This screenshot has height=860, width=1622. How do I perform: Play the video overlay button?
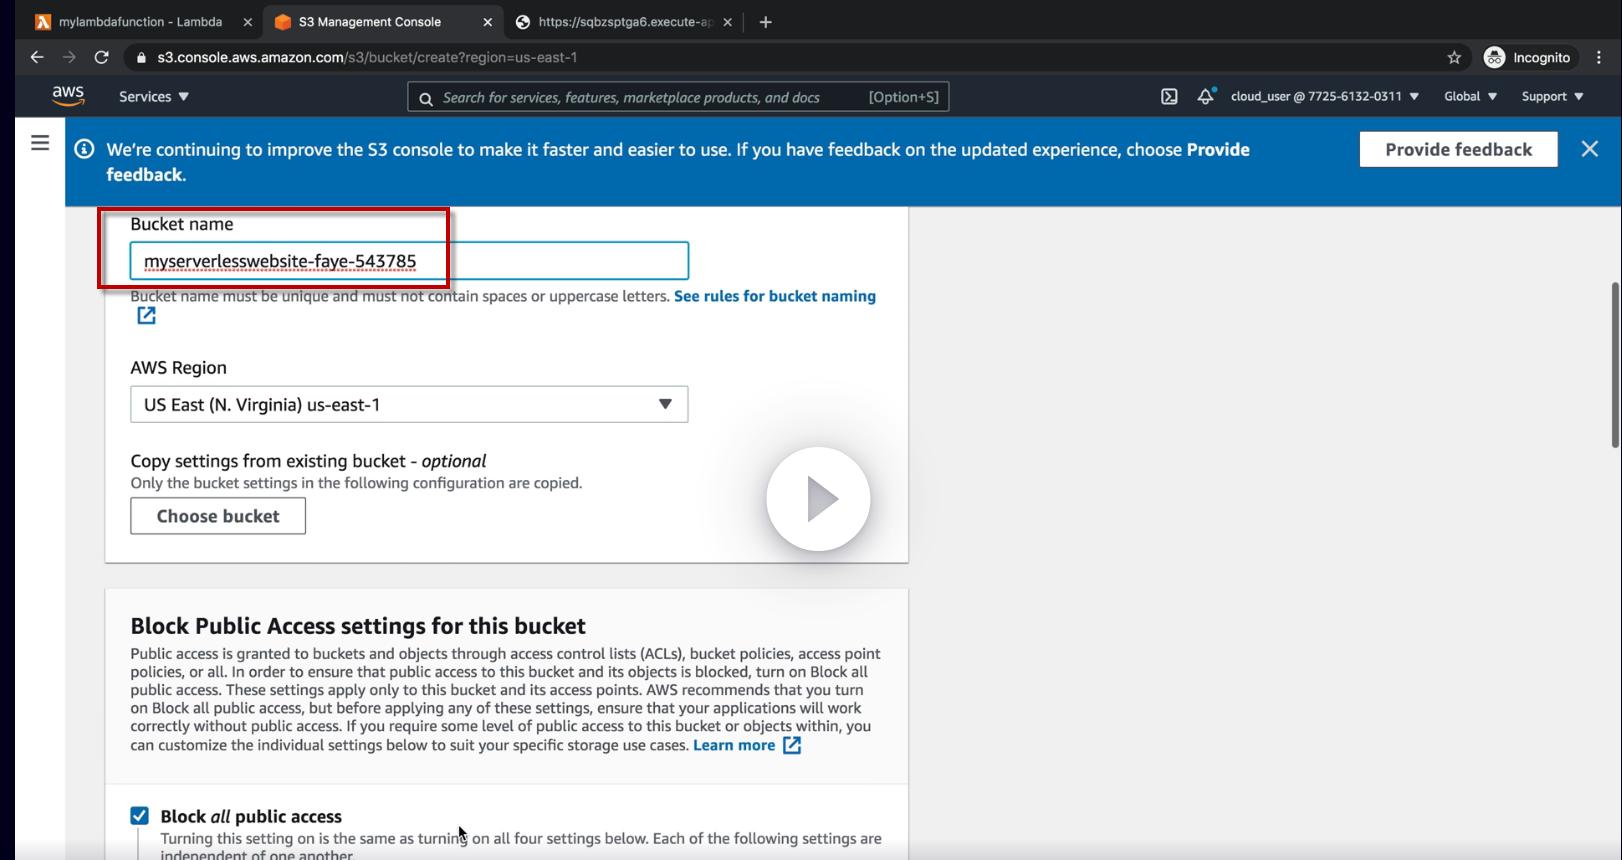pyautogui.click(x=818, y=499)
